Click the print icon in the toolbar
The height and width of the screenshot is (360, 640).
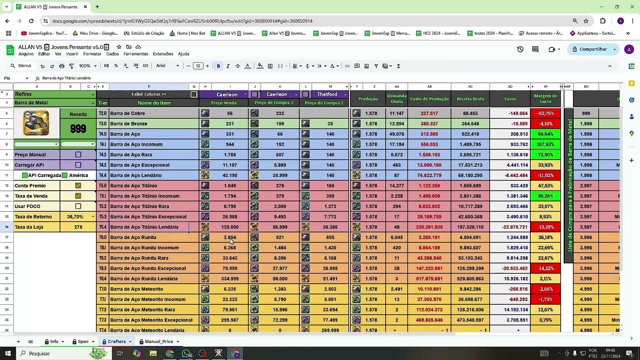pos(62,66)
